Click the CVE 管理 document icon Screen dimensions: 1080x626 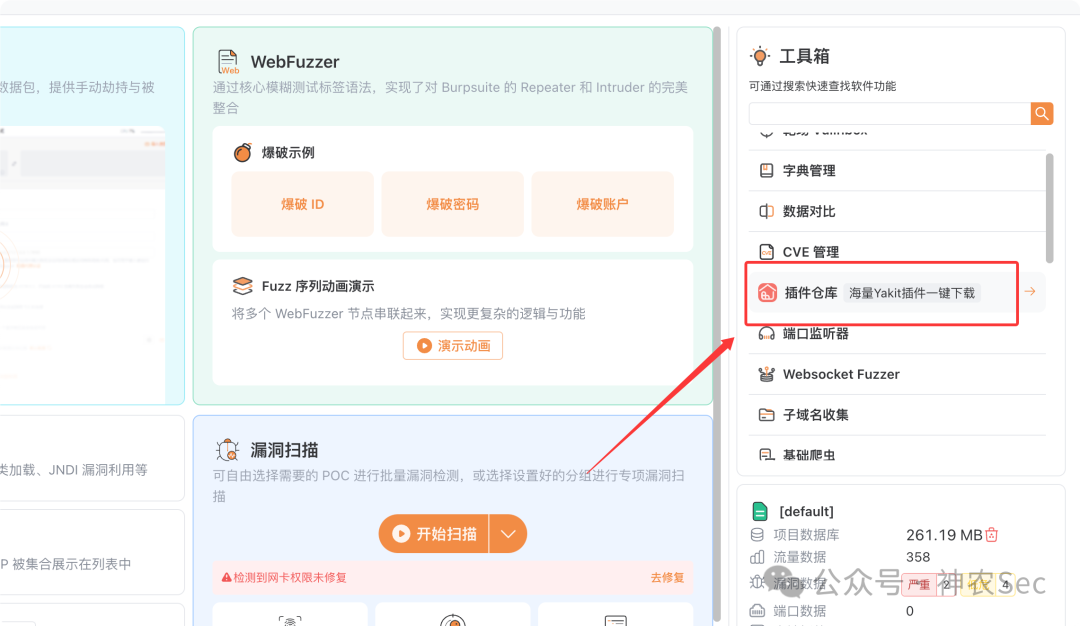pos(766,252)
